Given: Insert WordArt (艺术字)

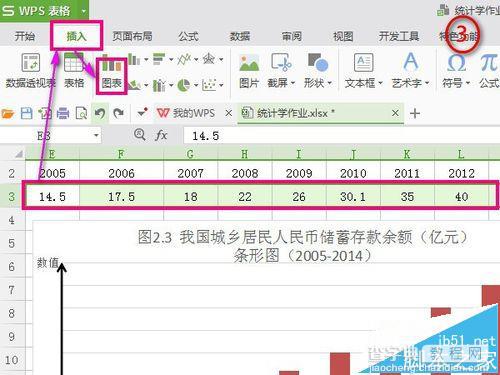Looking at the screenshot, I should [x=410, y=71].
